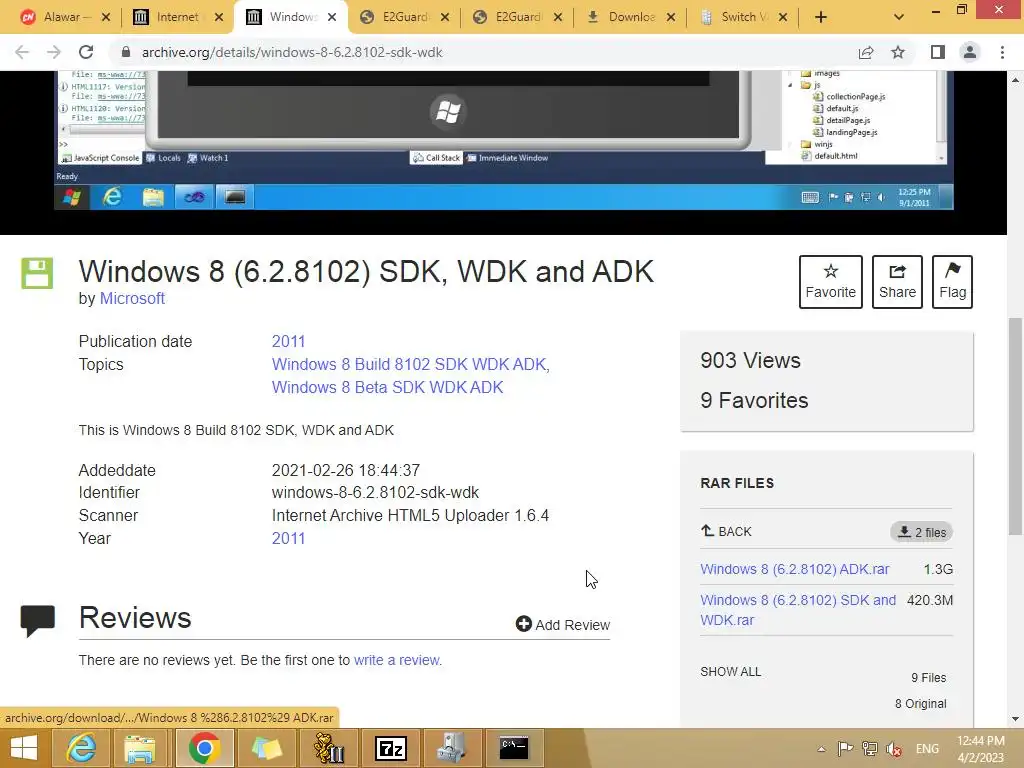The width and height of the screenshot is (1024, 768).
Task: Close the Alawar tab
Action: coord(106,18)
